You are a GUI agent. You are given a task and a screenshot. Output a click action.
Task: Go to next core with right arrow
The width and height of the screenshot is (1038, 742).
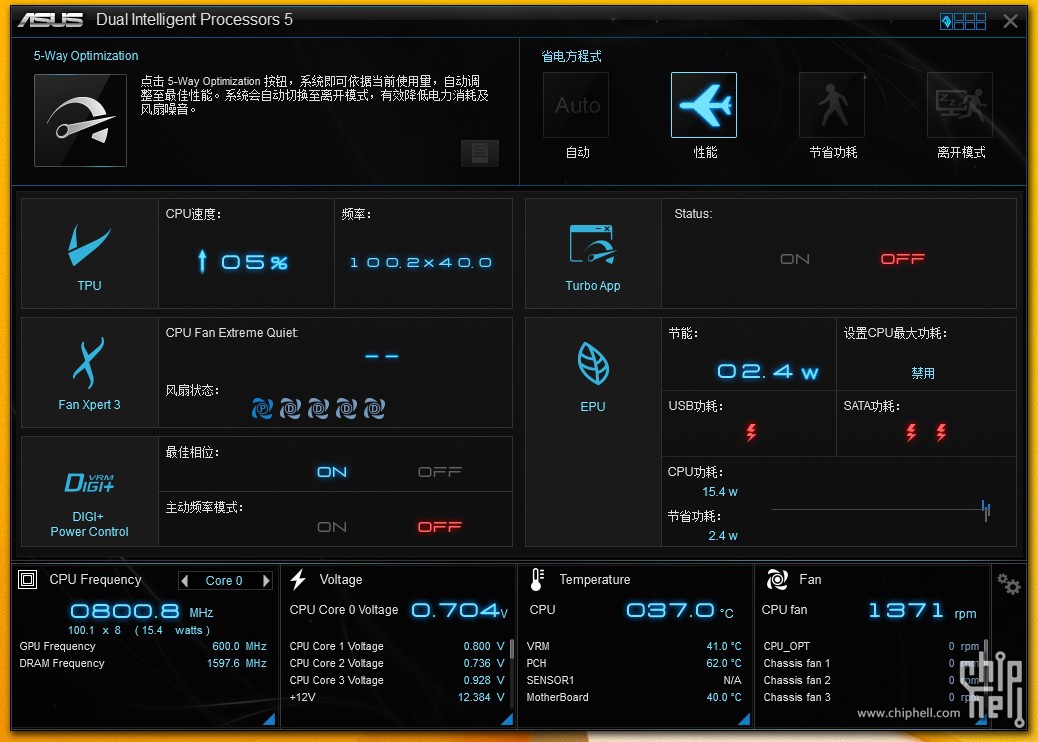266,580
